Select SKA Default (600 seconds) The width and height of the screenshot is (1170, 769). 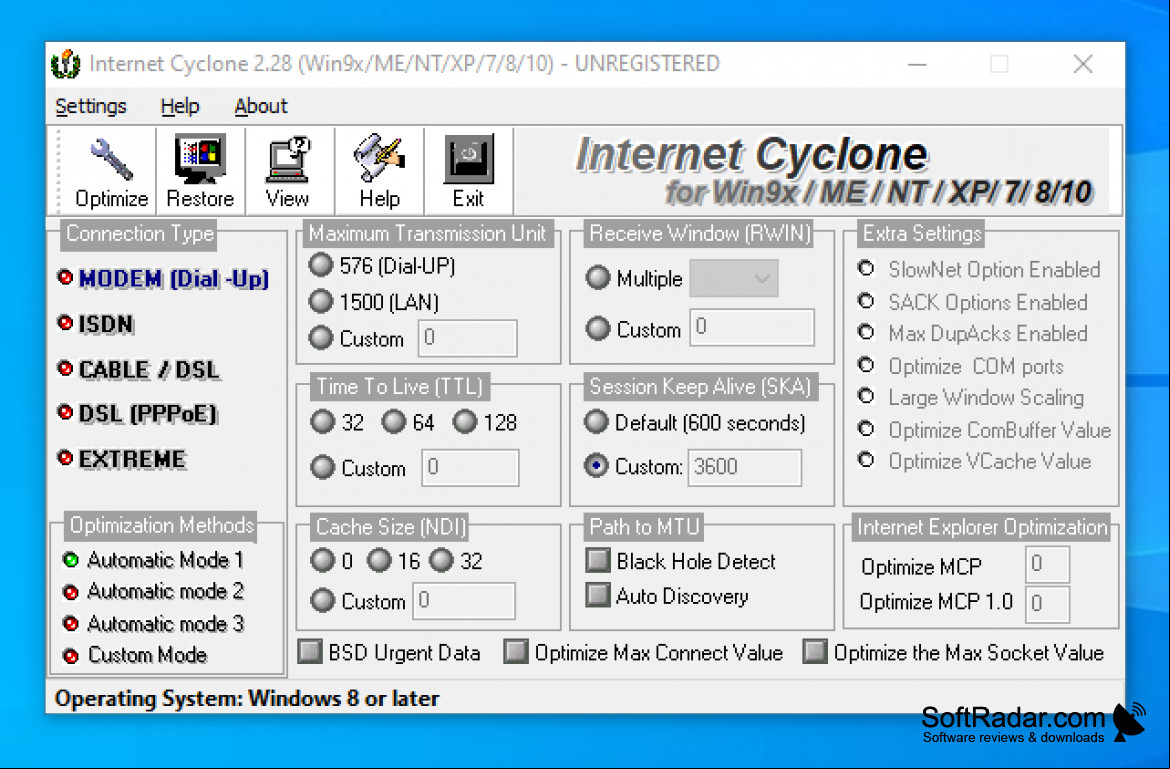click(x=695, y=422)
